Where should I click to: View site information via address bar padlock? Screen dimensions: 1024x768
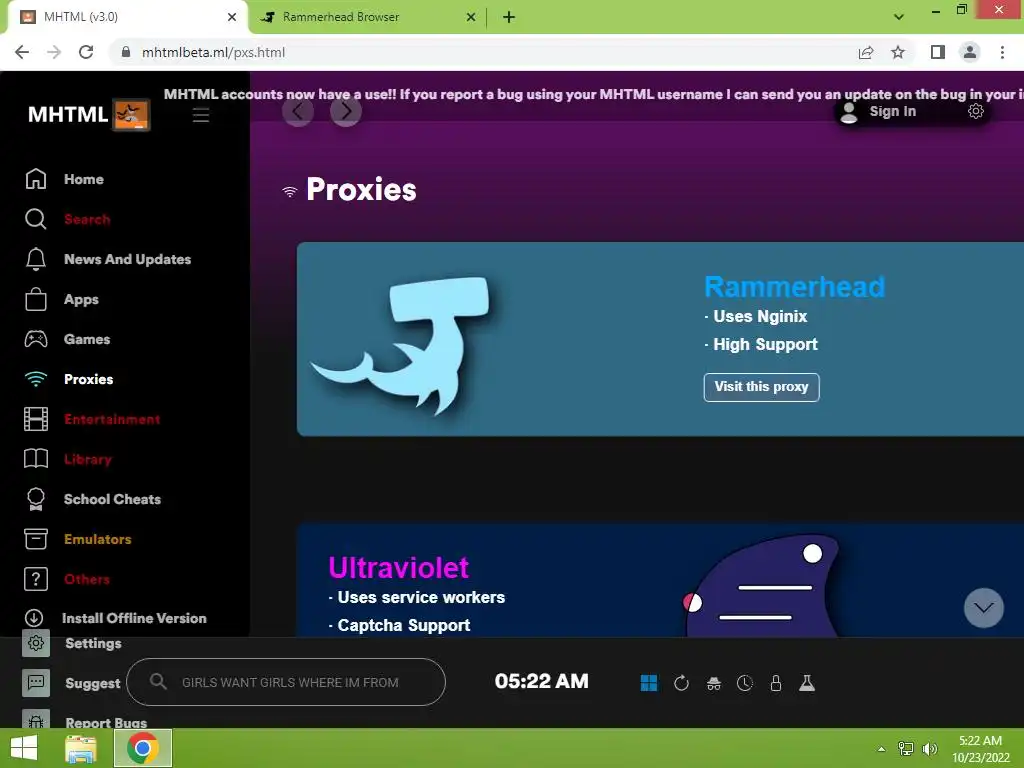point(126,52)
